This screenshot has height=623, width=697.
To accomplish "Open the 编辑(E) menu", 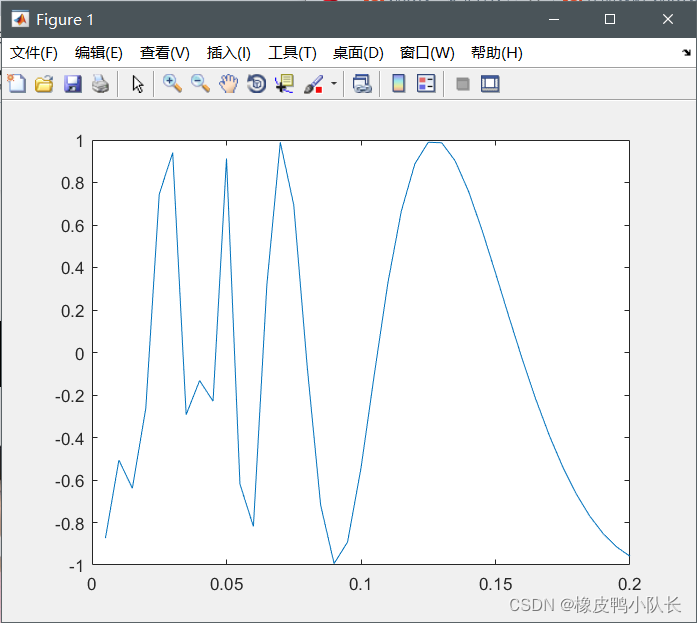I will click(x=99, y=53).
